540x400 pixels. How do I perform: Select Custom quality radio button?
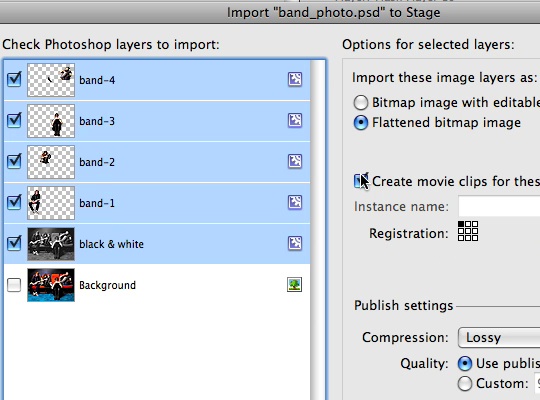(465, 383)
